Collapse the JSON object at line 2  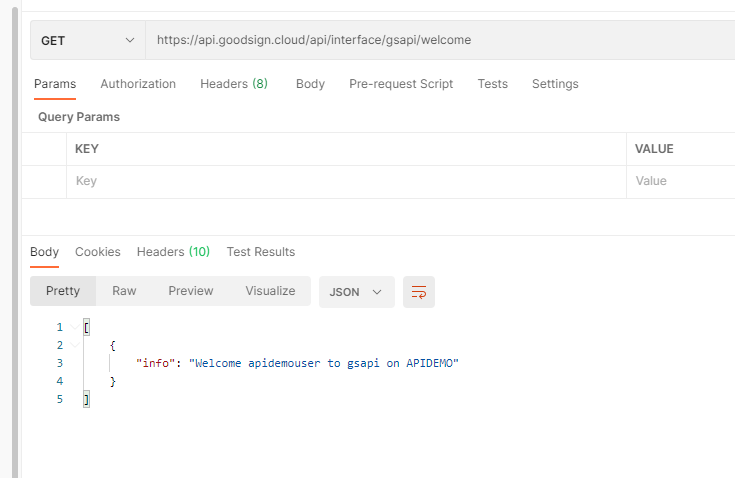pos(74,346)
